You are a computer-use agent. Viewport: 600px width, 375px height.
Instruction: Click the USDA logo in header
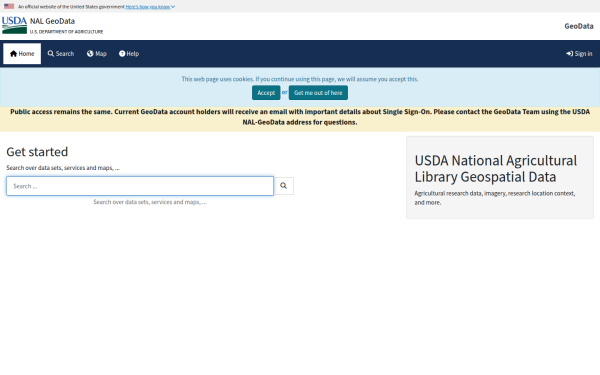(x=14, y=25)
